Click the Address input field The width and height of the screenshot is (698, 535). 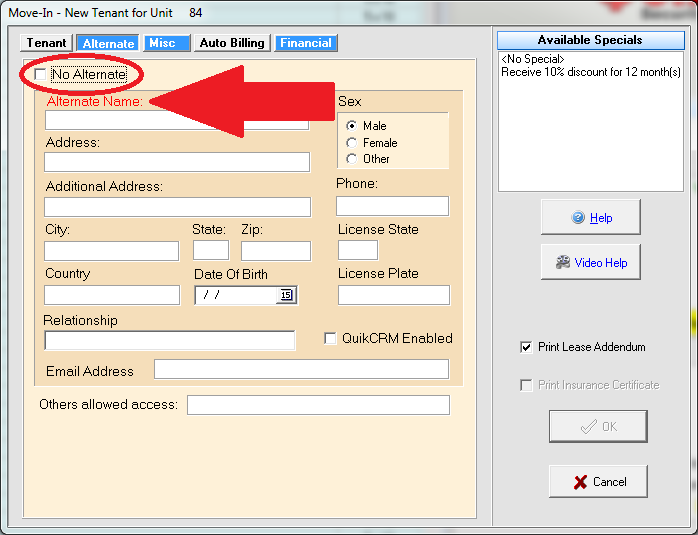pyautogui.click(x=177, y=162)
